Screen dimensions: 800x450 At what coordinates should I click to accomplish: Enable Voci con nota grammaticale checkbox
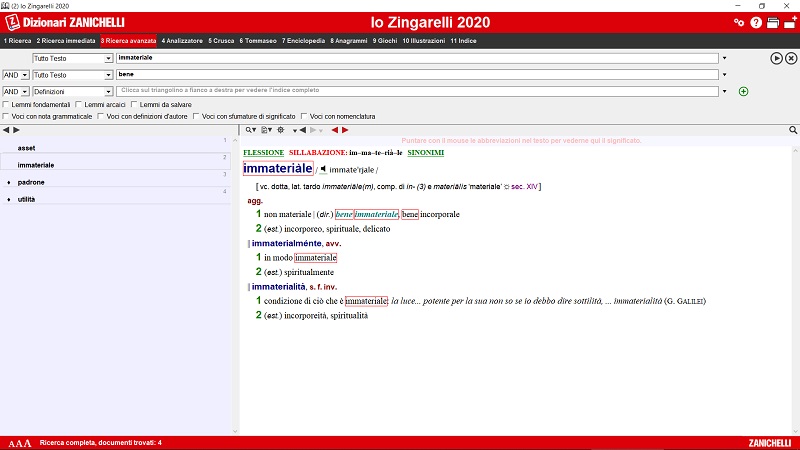(6, 116)
